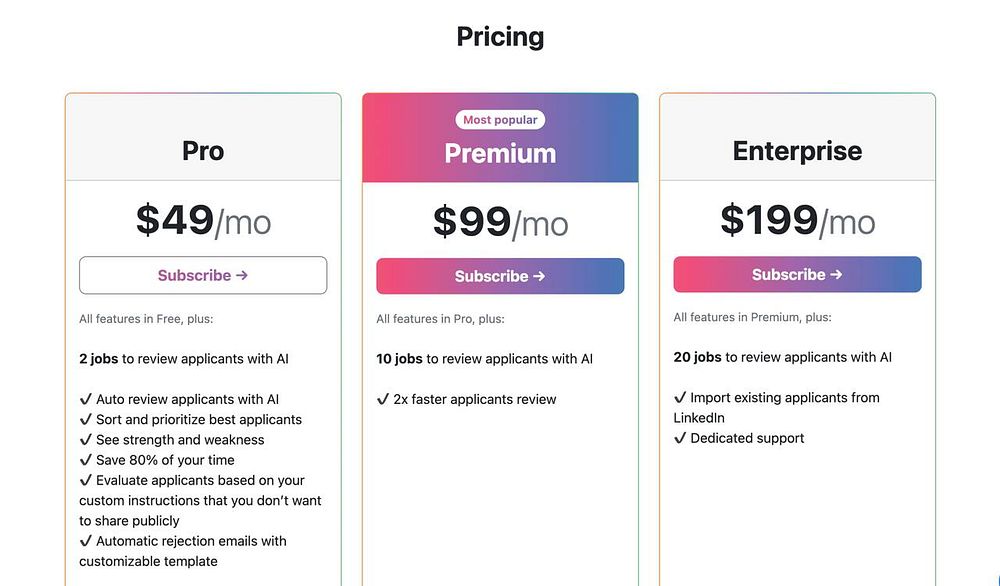
Task: Click the $199/mo price text
Action: (797, 220)
